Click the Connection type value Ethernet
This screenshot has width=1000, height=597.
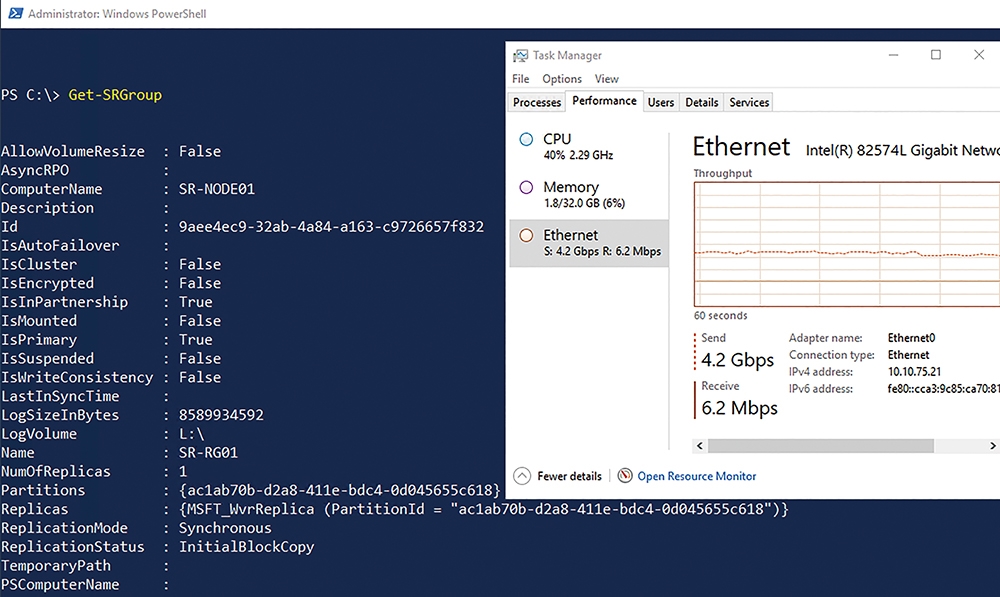[908, 355]
